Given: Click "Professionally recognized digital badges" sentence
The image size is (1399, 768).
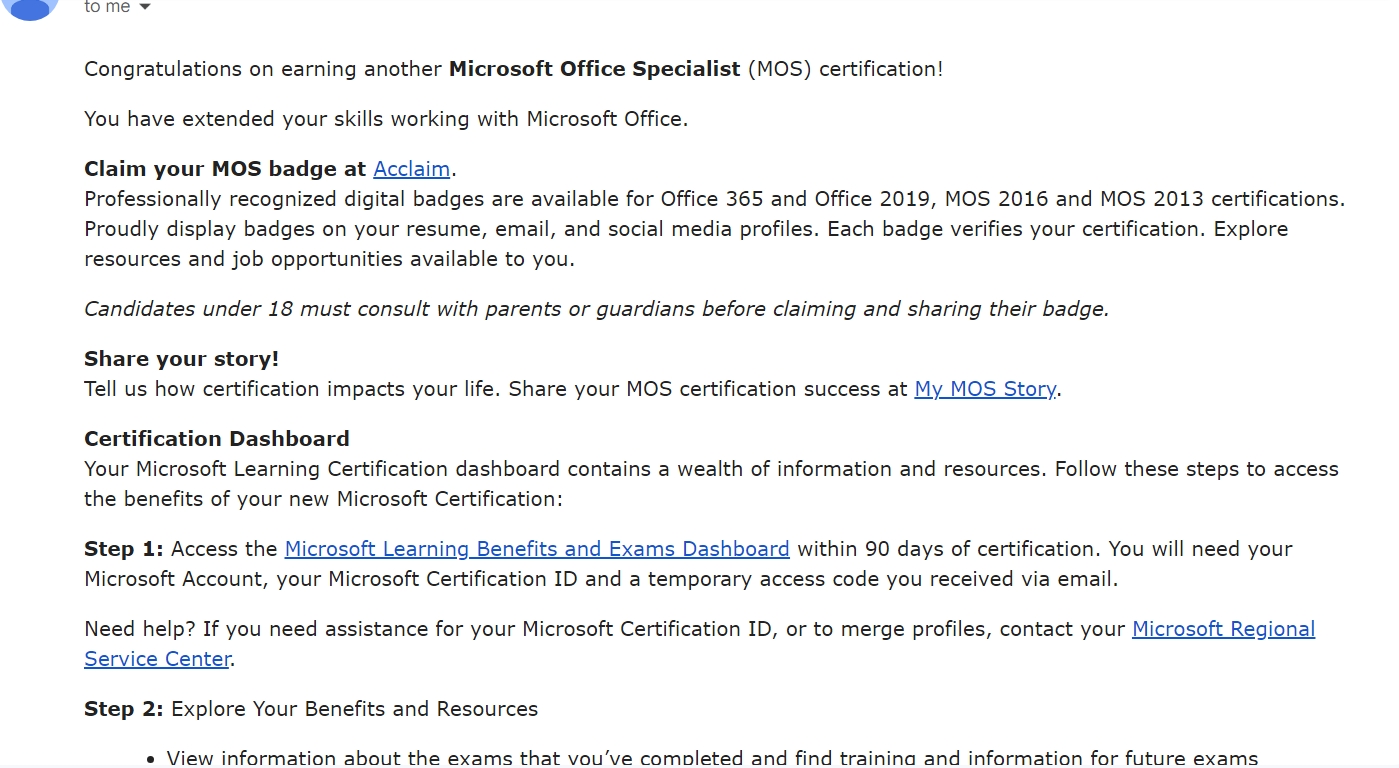Looking at the screenshot, I should (x=714, y=199).
